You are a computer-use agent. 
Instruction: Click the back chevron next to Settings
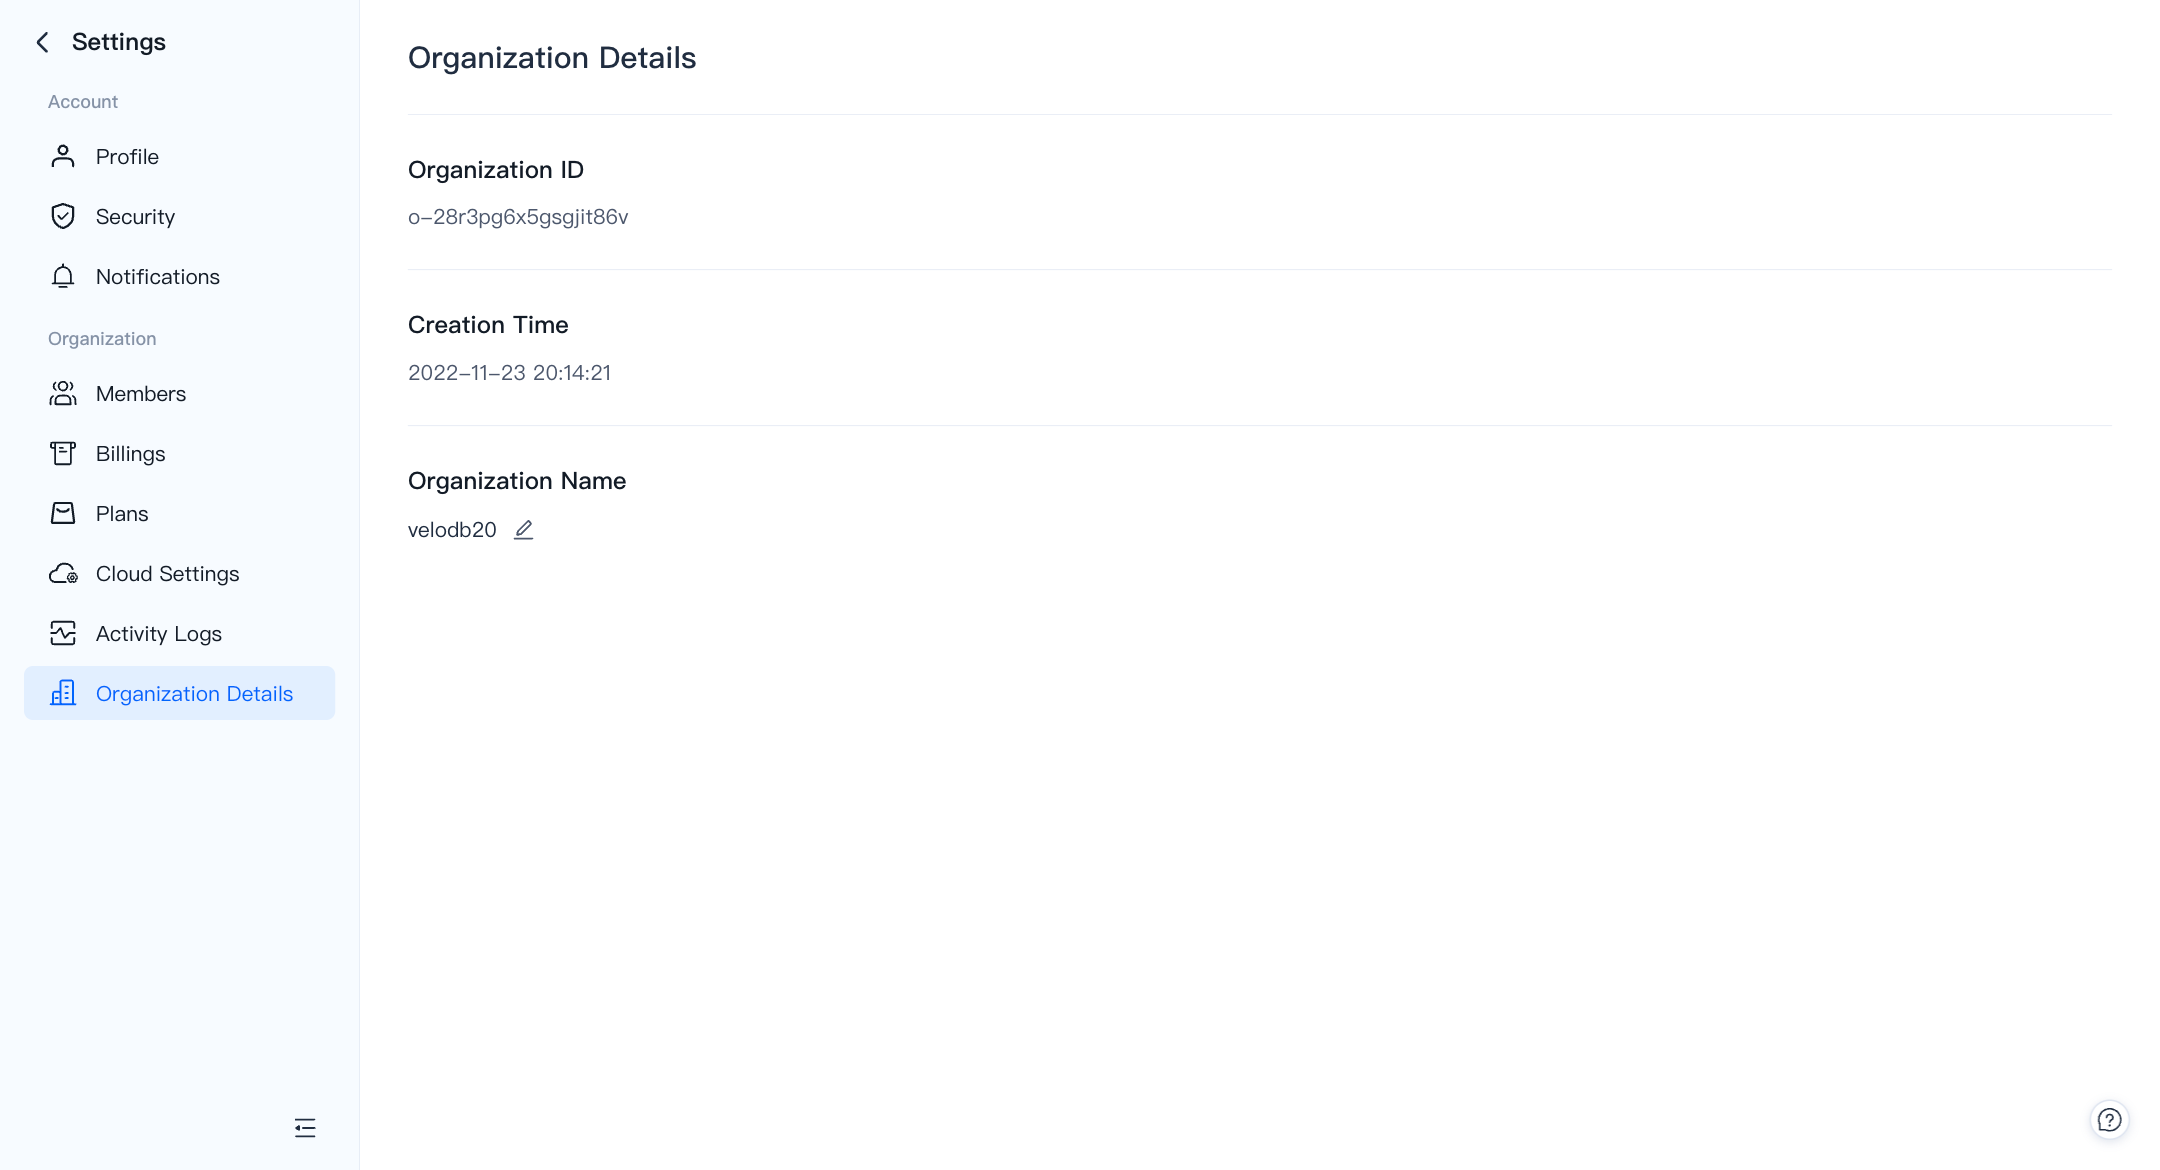pyautogui.click(x=42, y=42)
